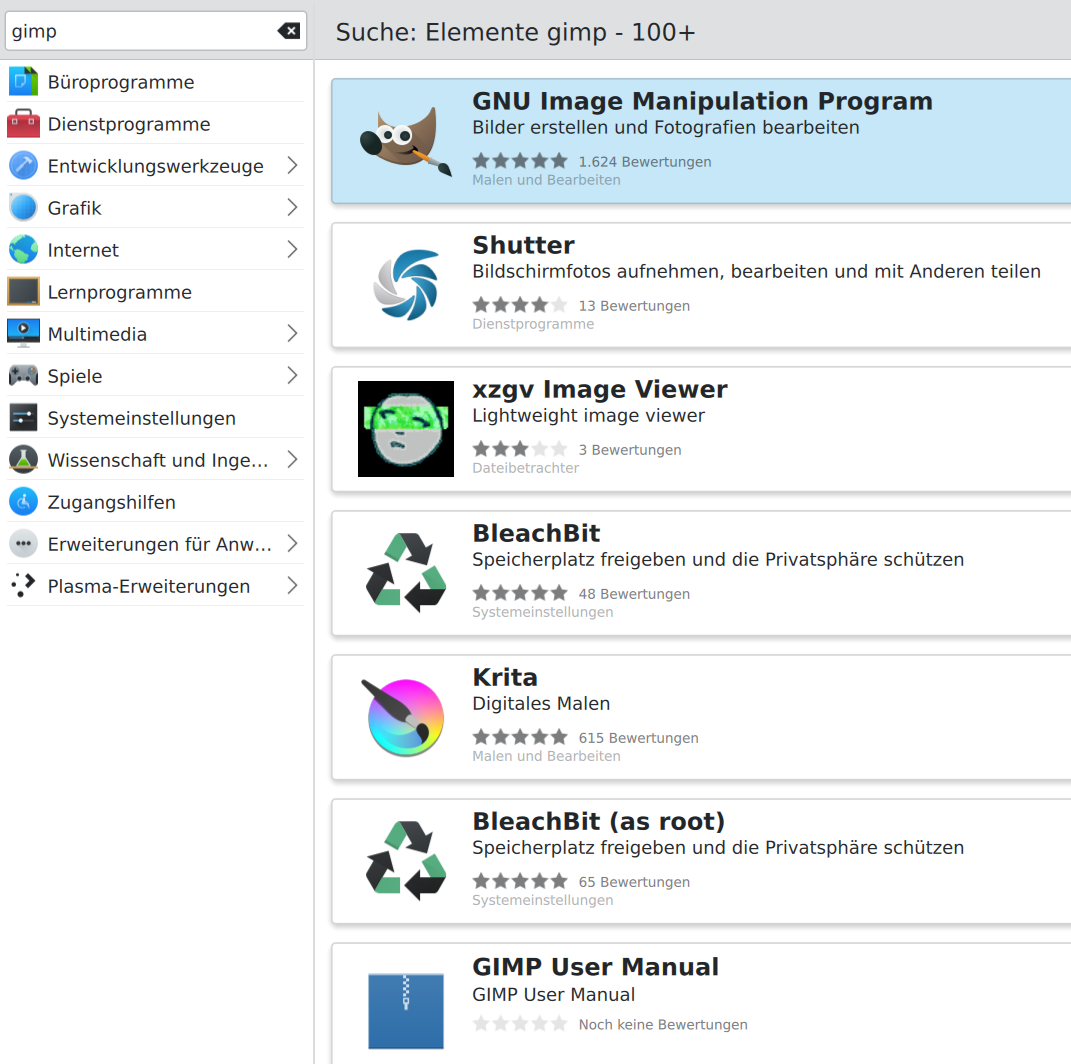
Task: Open GNU Image Manipulation Program title
Action: 702,101
